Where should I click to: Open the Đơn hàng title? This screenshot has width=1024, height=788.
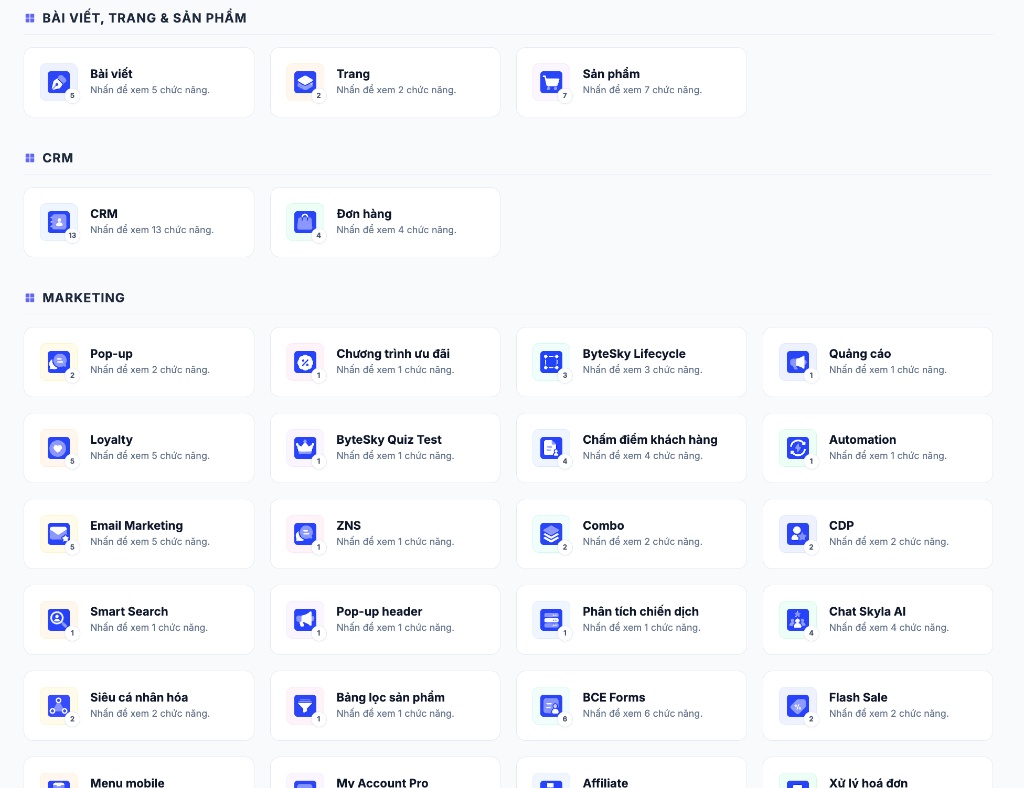pyautogui.click(x=364, y=213)
